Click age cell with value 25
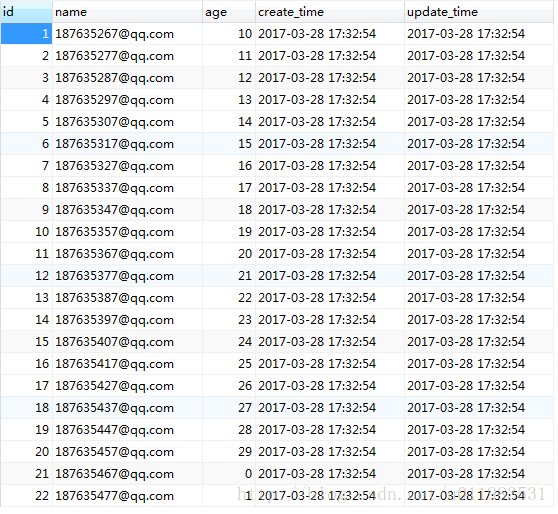The image size is (558, 514). click(229, 364)
